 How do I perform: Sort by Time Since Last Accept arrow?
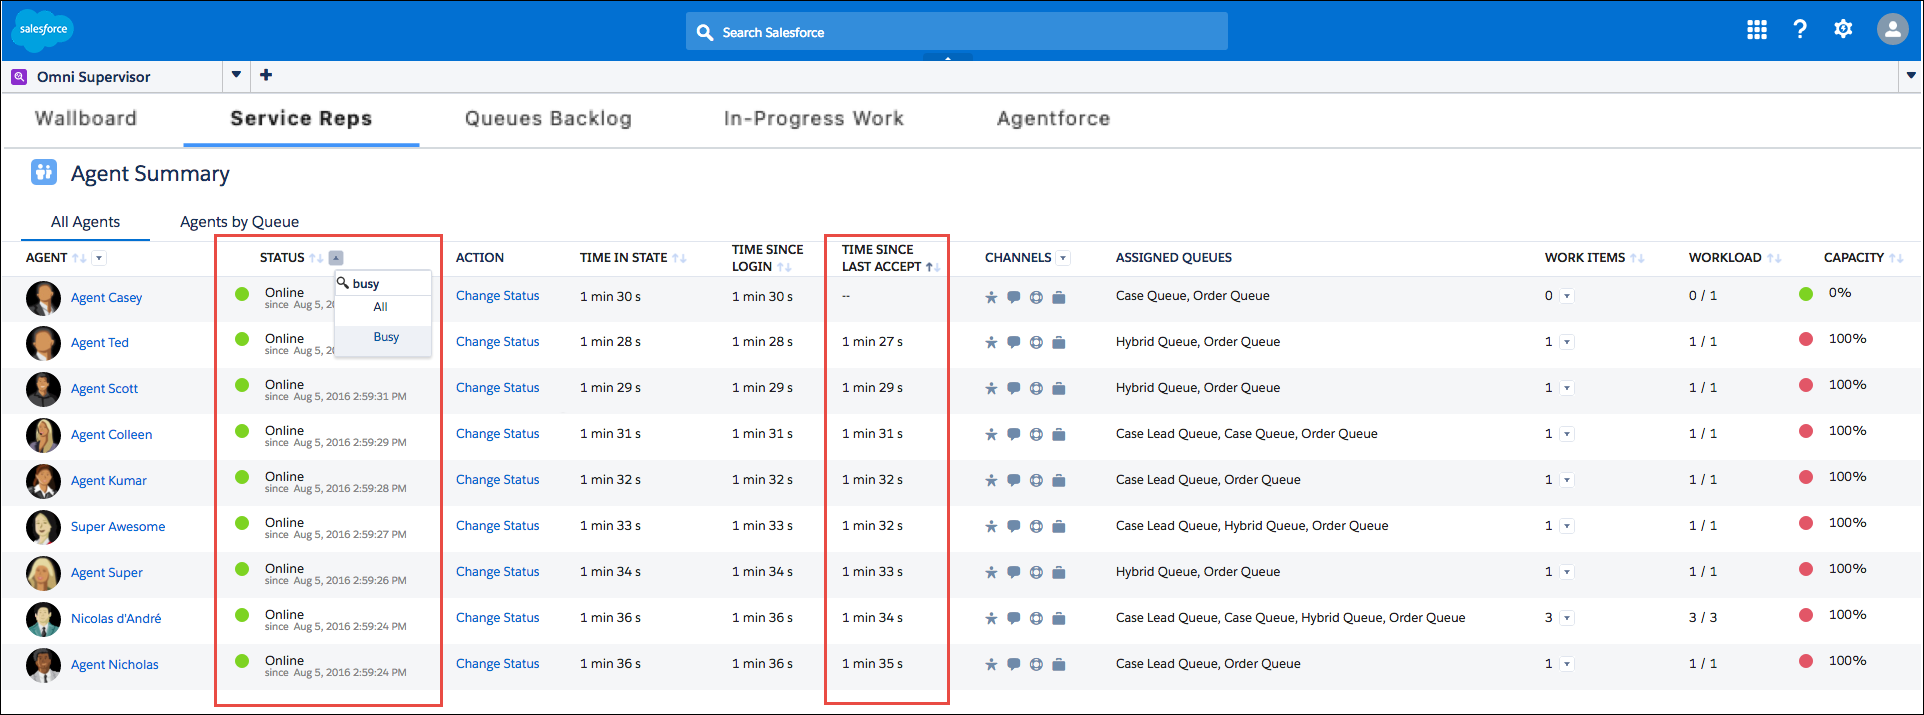point(932,267)
